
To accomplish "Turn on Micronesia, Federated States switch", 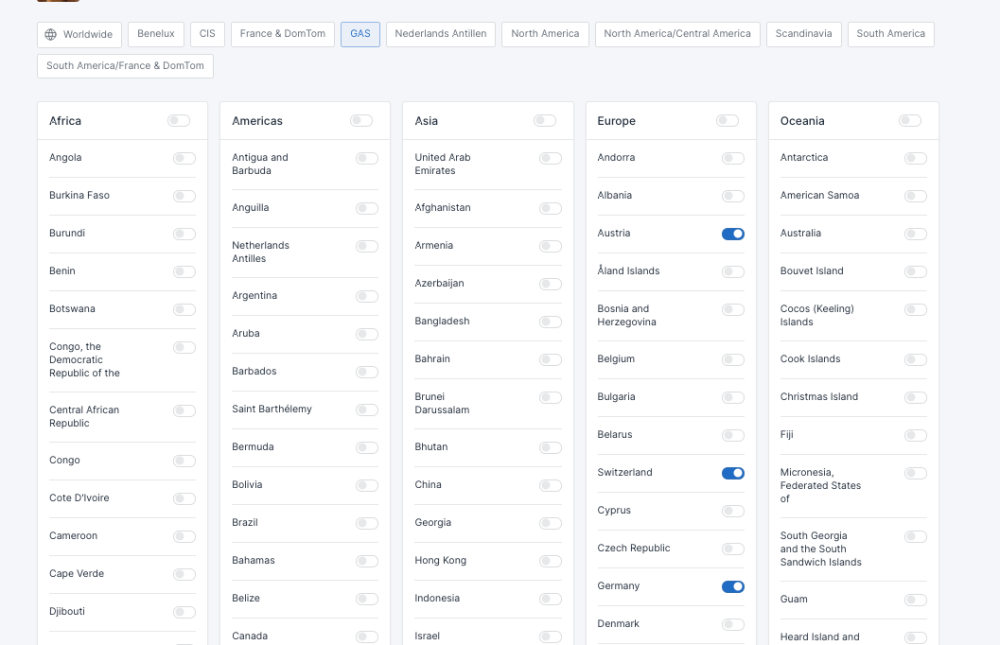I will (x=916, y=473).
